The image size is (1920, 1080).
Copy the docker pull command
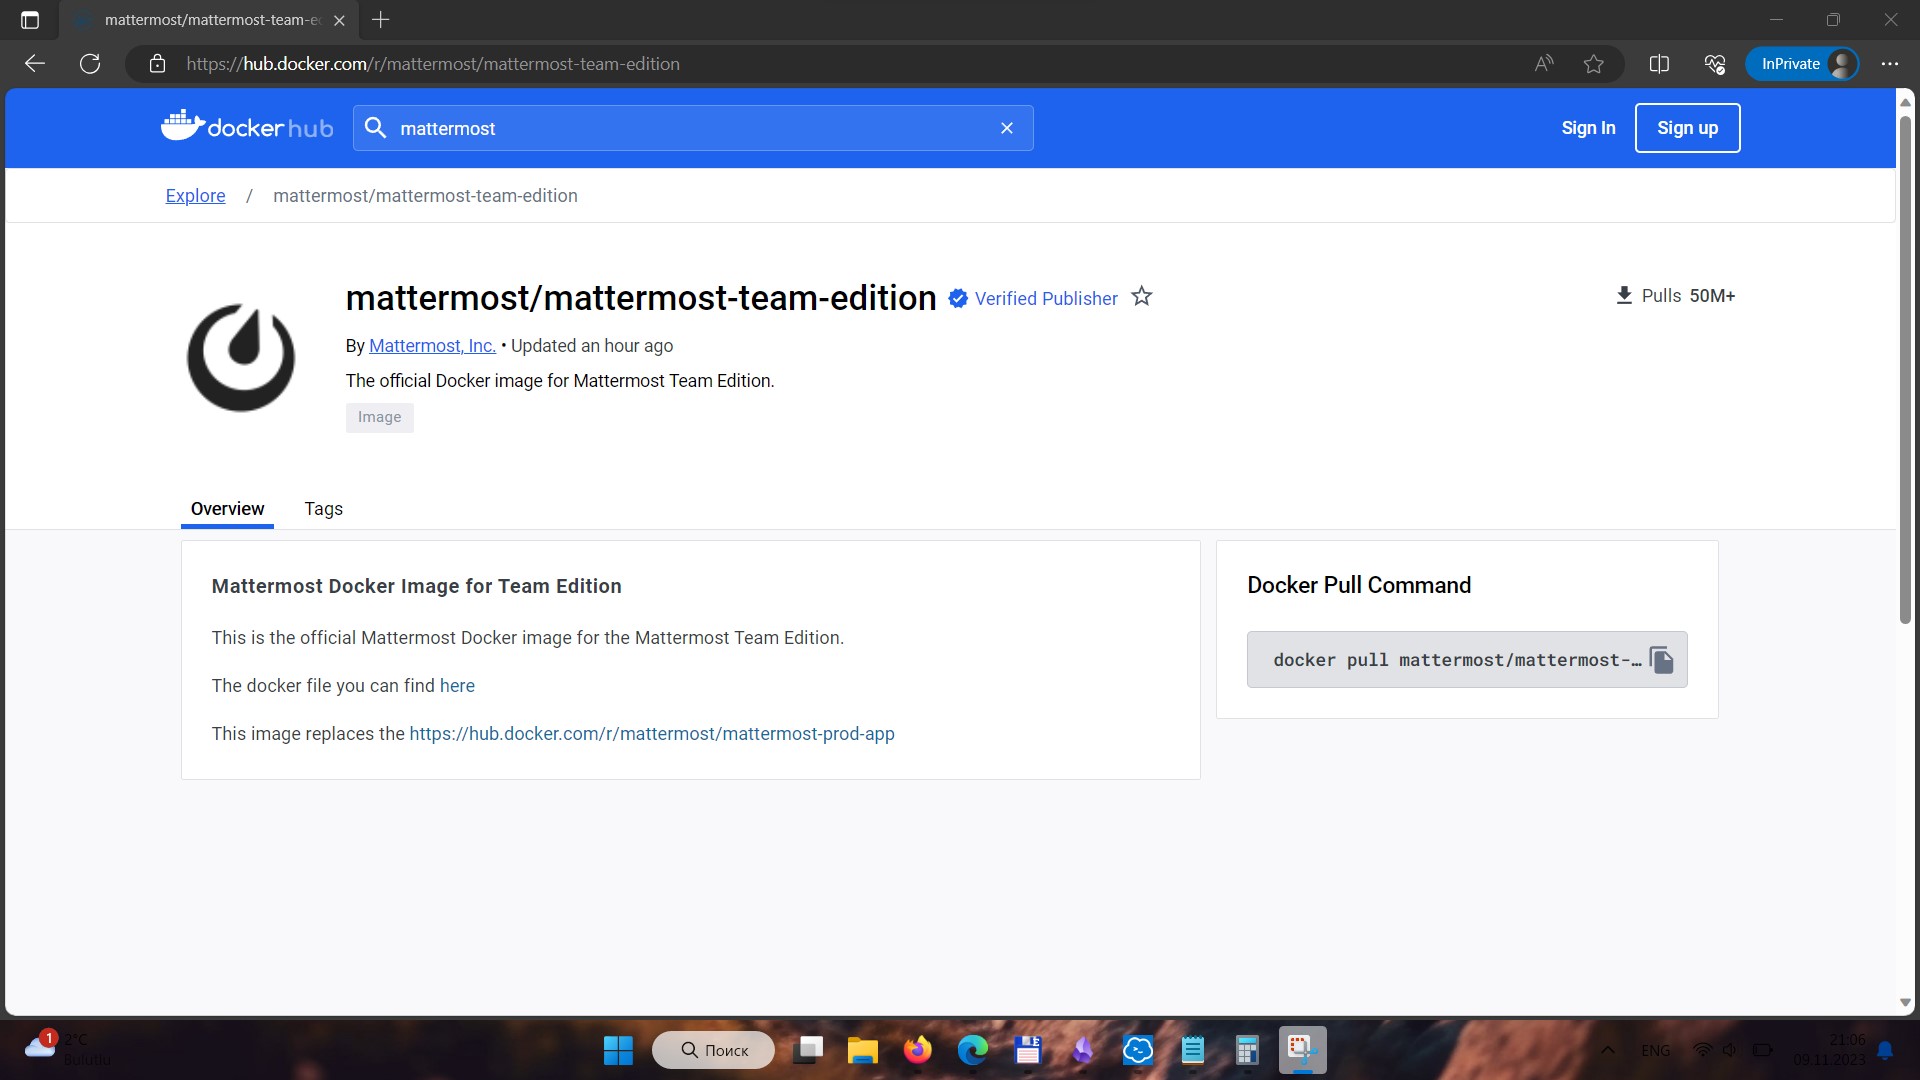click(1661, 660)
